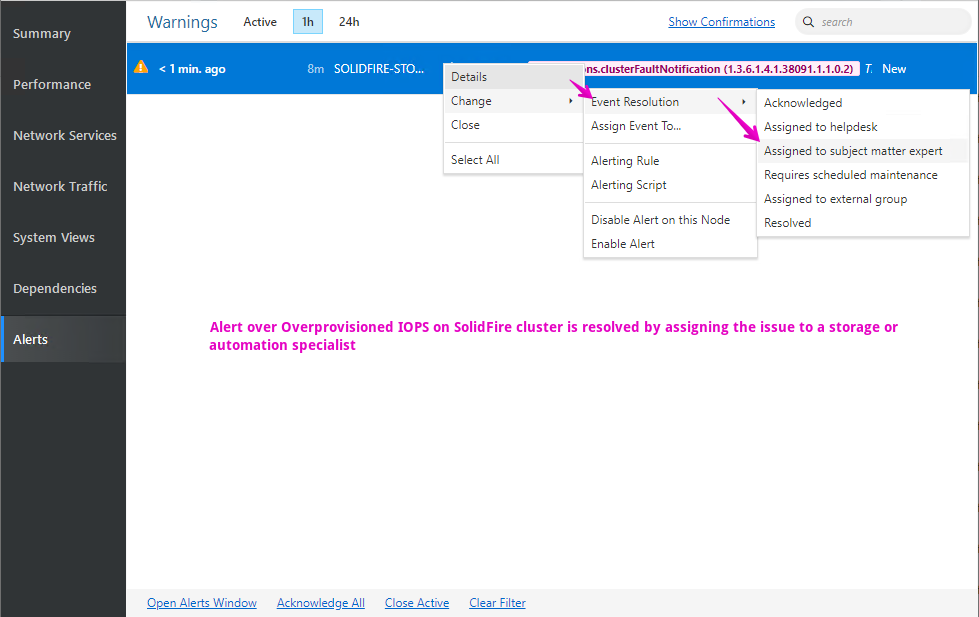Open the Summary sidebar section

coord(63,34)
